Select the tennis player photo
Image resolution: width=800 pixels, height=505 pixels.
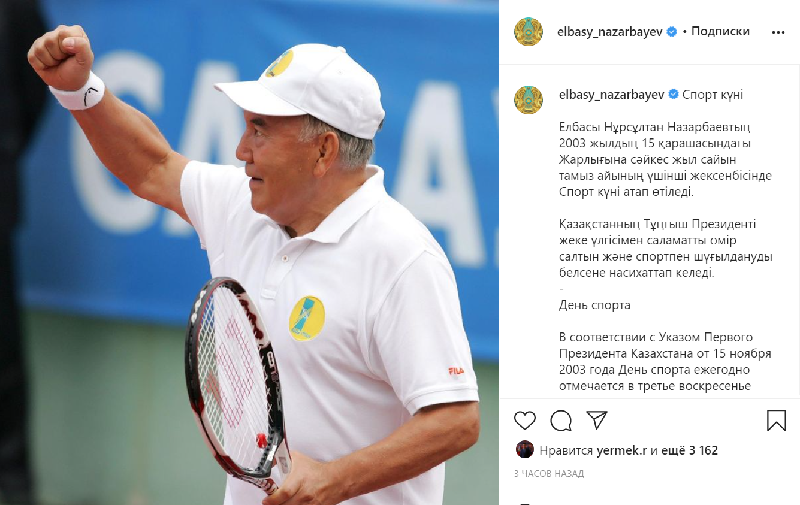[x=249, y=252]
